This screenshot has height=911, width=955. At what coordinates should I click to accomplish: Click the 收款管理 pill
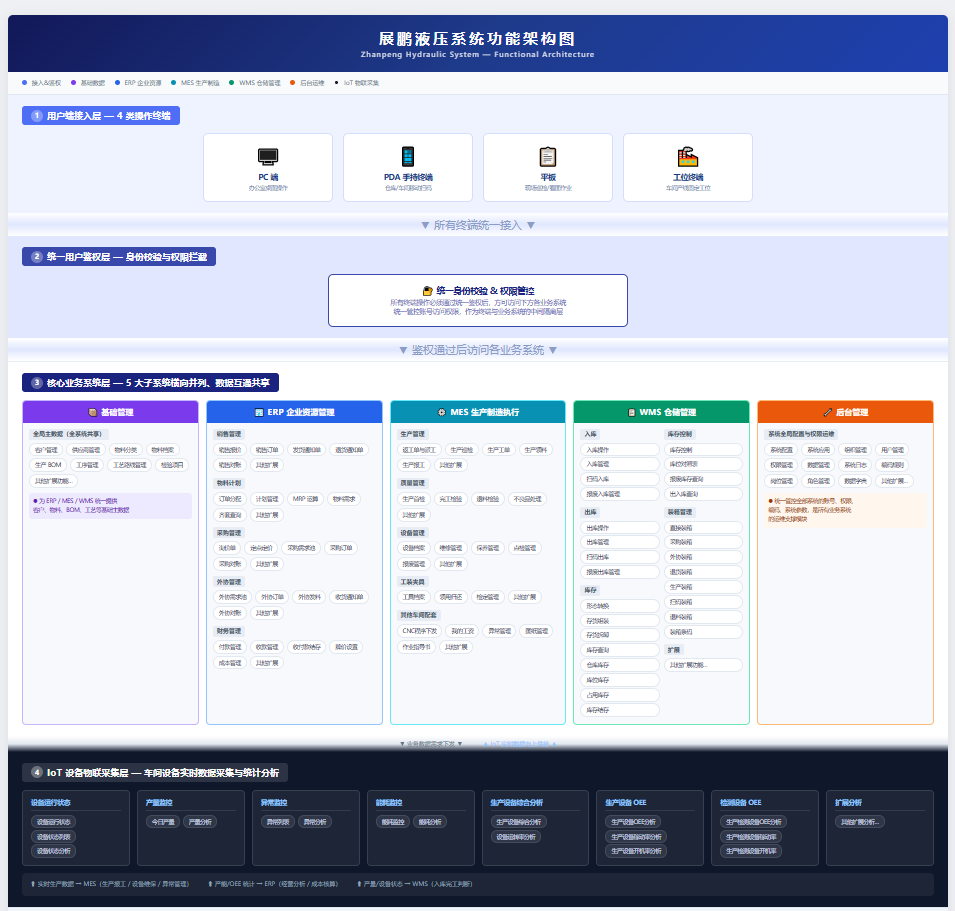267,647
